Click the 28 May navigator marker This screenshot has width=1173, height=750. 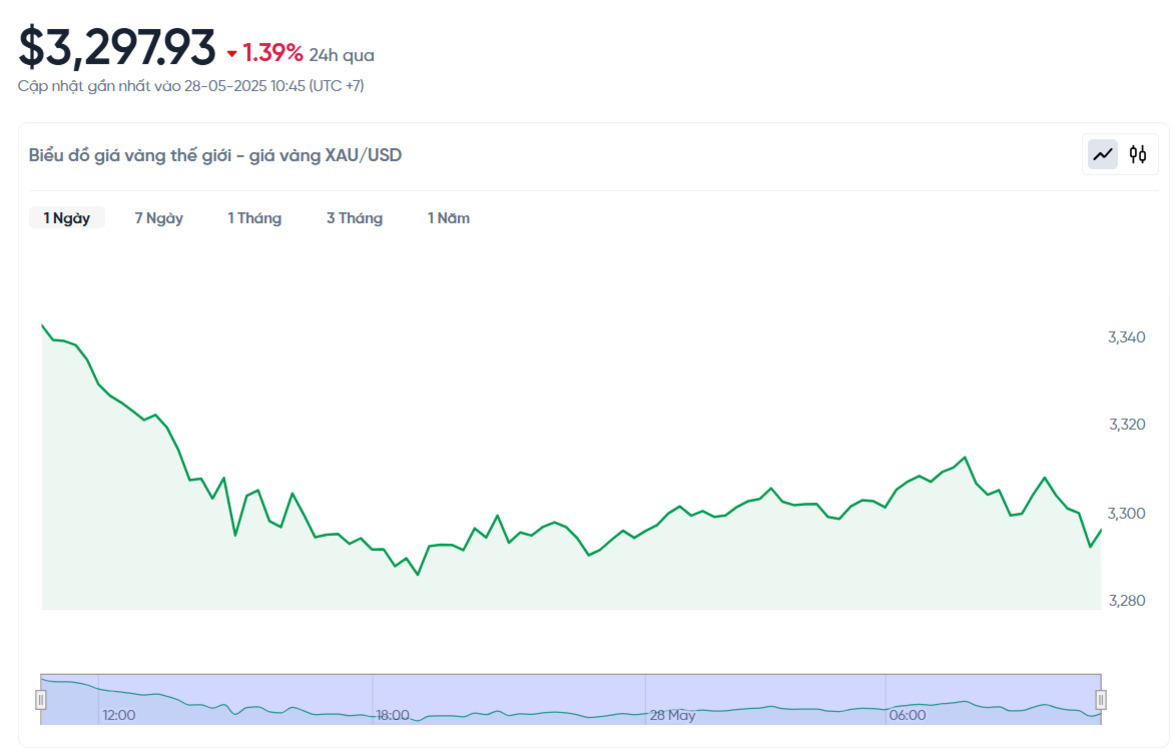[x=672, y=715]
